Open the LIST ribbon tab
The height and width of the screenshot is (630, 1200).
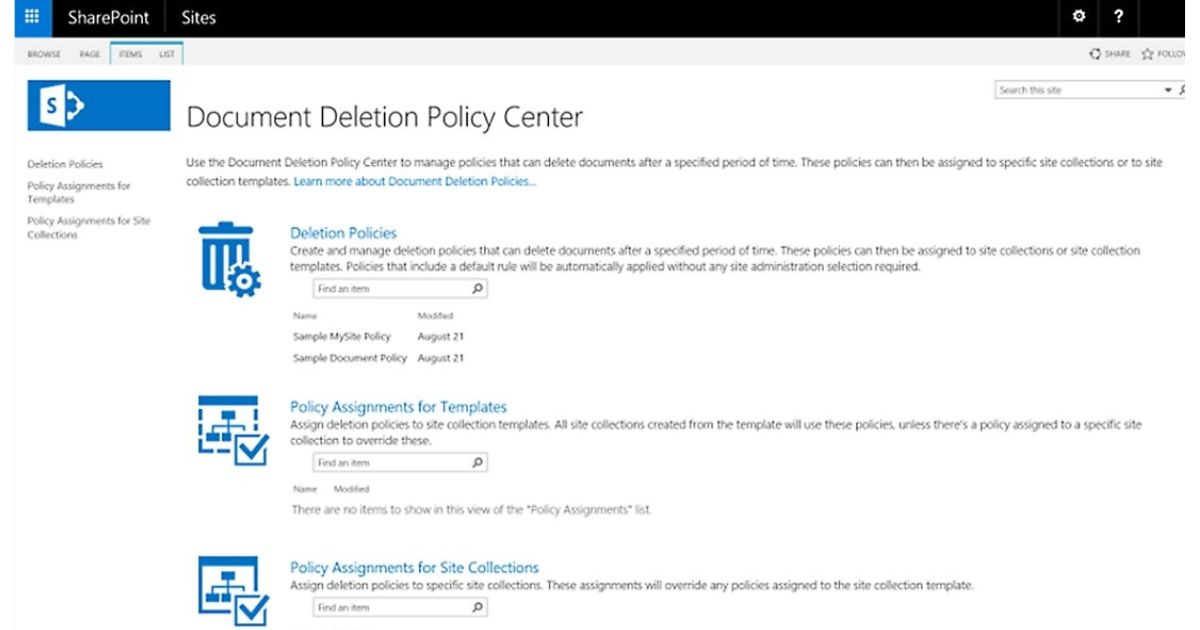click(x=166, y=54)
